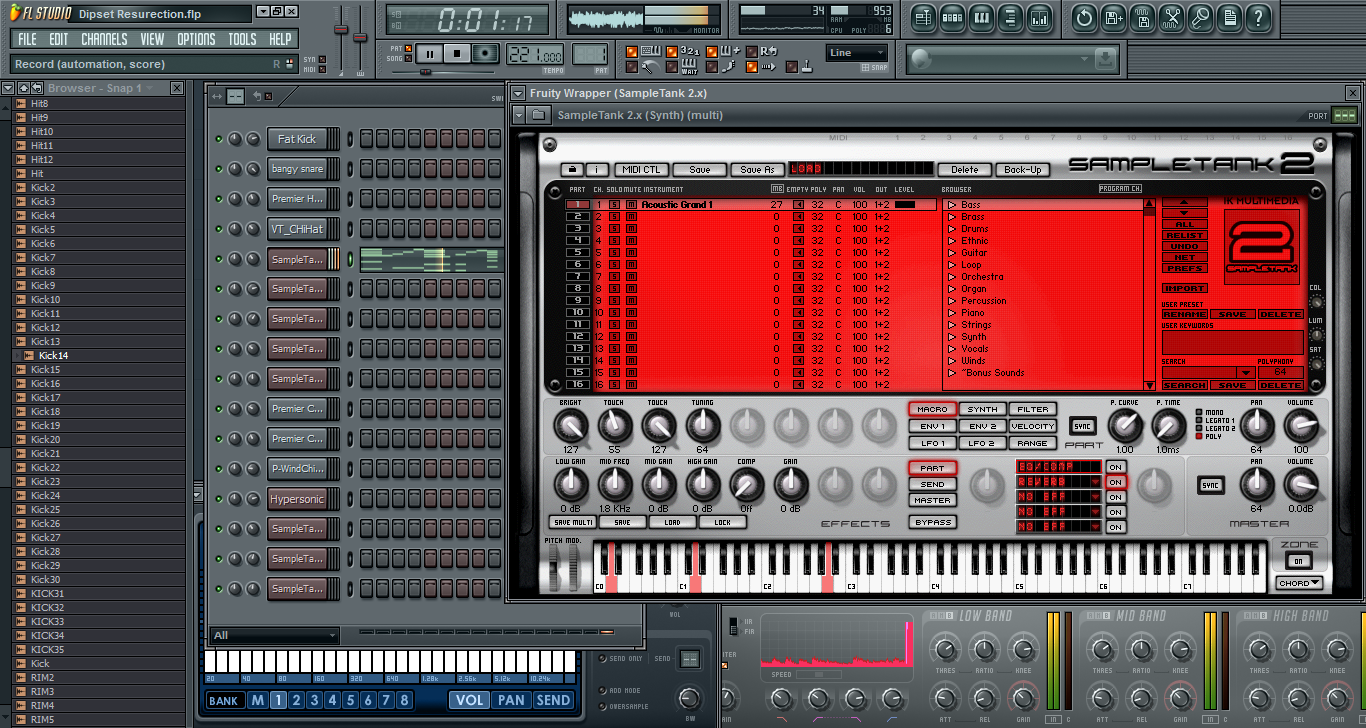Click the plugin options folder icon in wrapper
The height and width of the screenshot is (728, 1366).
[537, 115]
